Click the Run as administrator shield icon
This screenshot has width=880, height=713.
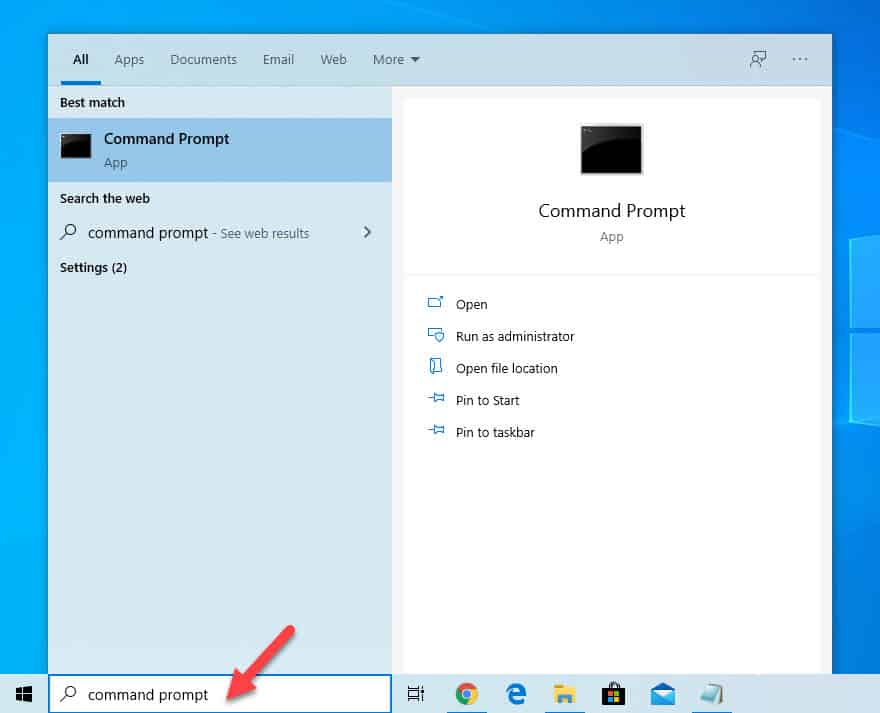point(436,335)
